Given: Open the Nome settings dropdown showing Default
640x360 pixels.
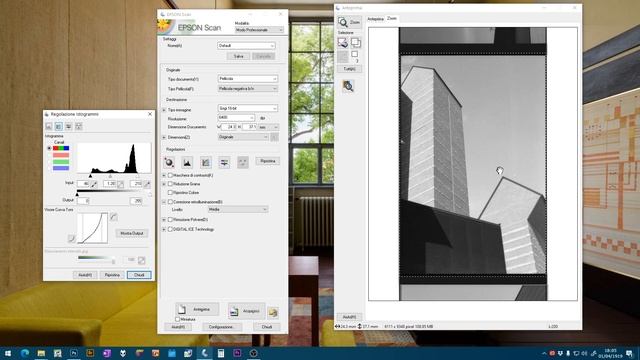Looking at the screenshot, I should [x=246, y=46].
